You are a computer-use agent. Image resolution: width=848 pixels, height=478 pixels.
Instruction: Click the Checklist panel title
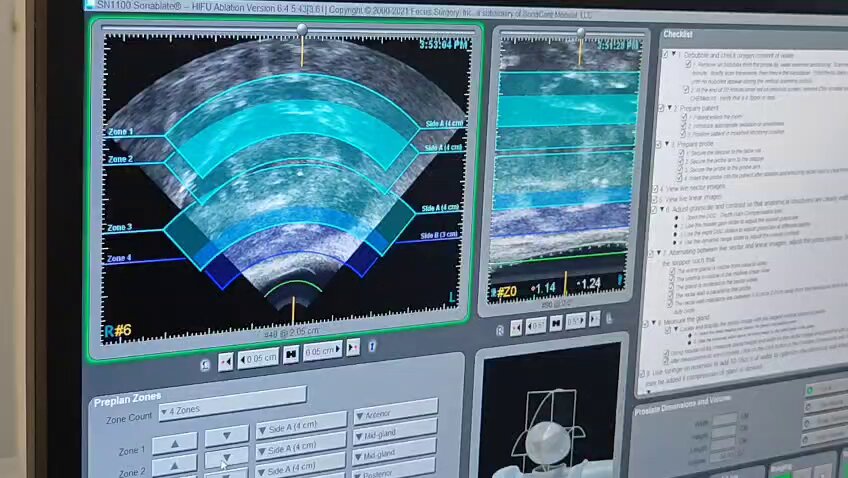point(678,34)
